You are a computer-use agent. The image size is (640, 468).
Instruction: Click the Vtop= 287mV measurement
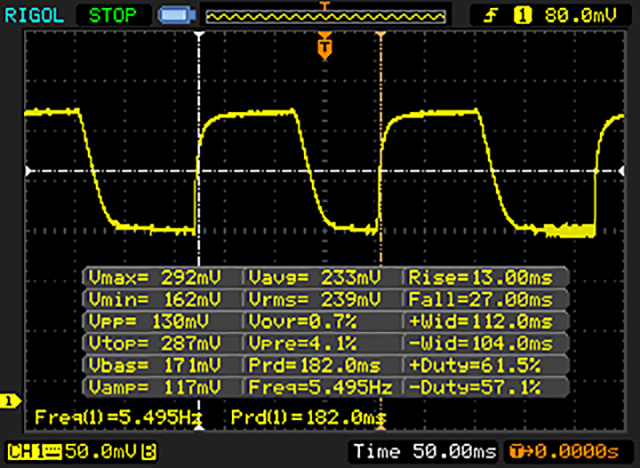(155, 344)
